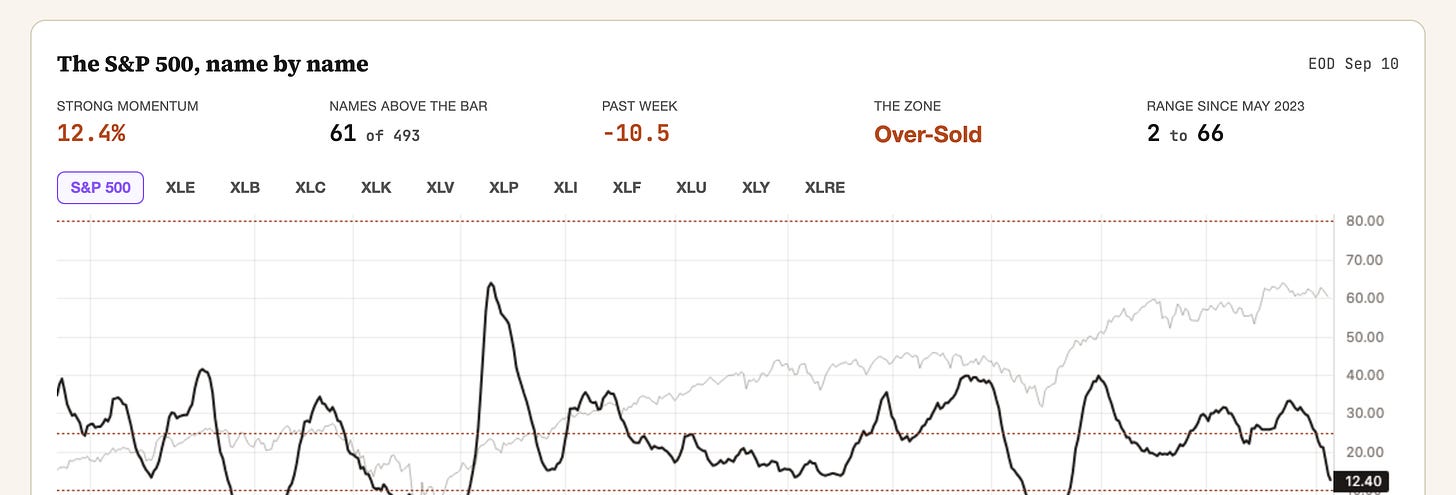The image size is (1456, 495).
Task: Click the 'THE ZONE' heading
Action: 907,105
